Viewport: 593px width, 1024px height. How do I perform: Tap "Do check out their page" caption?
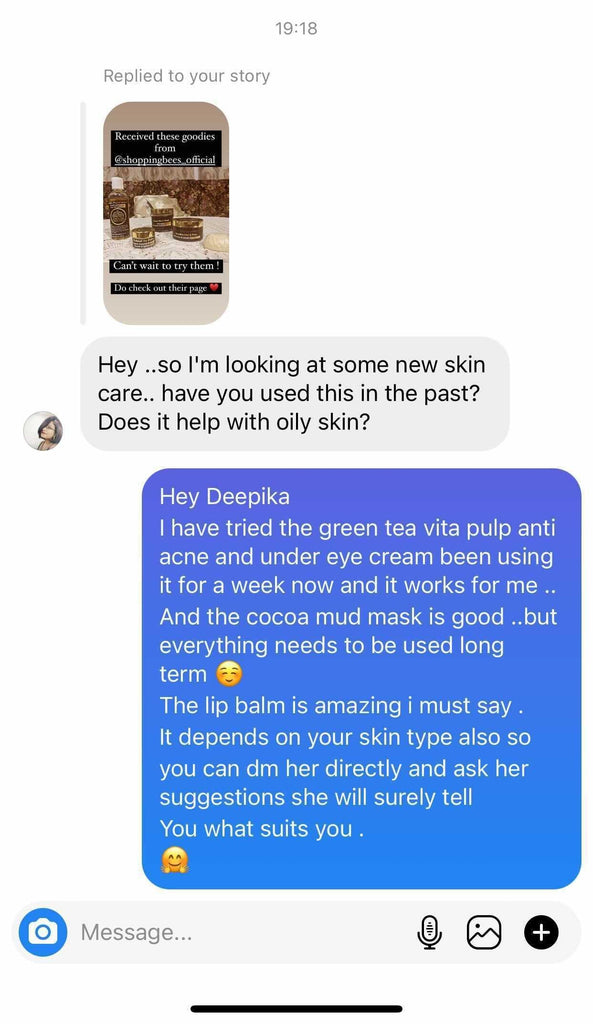coord(161,287)
